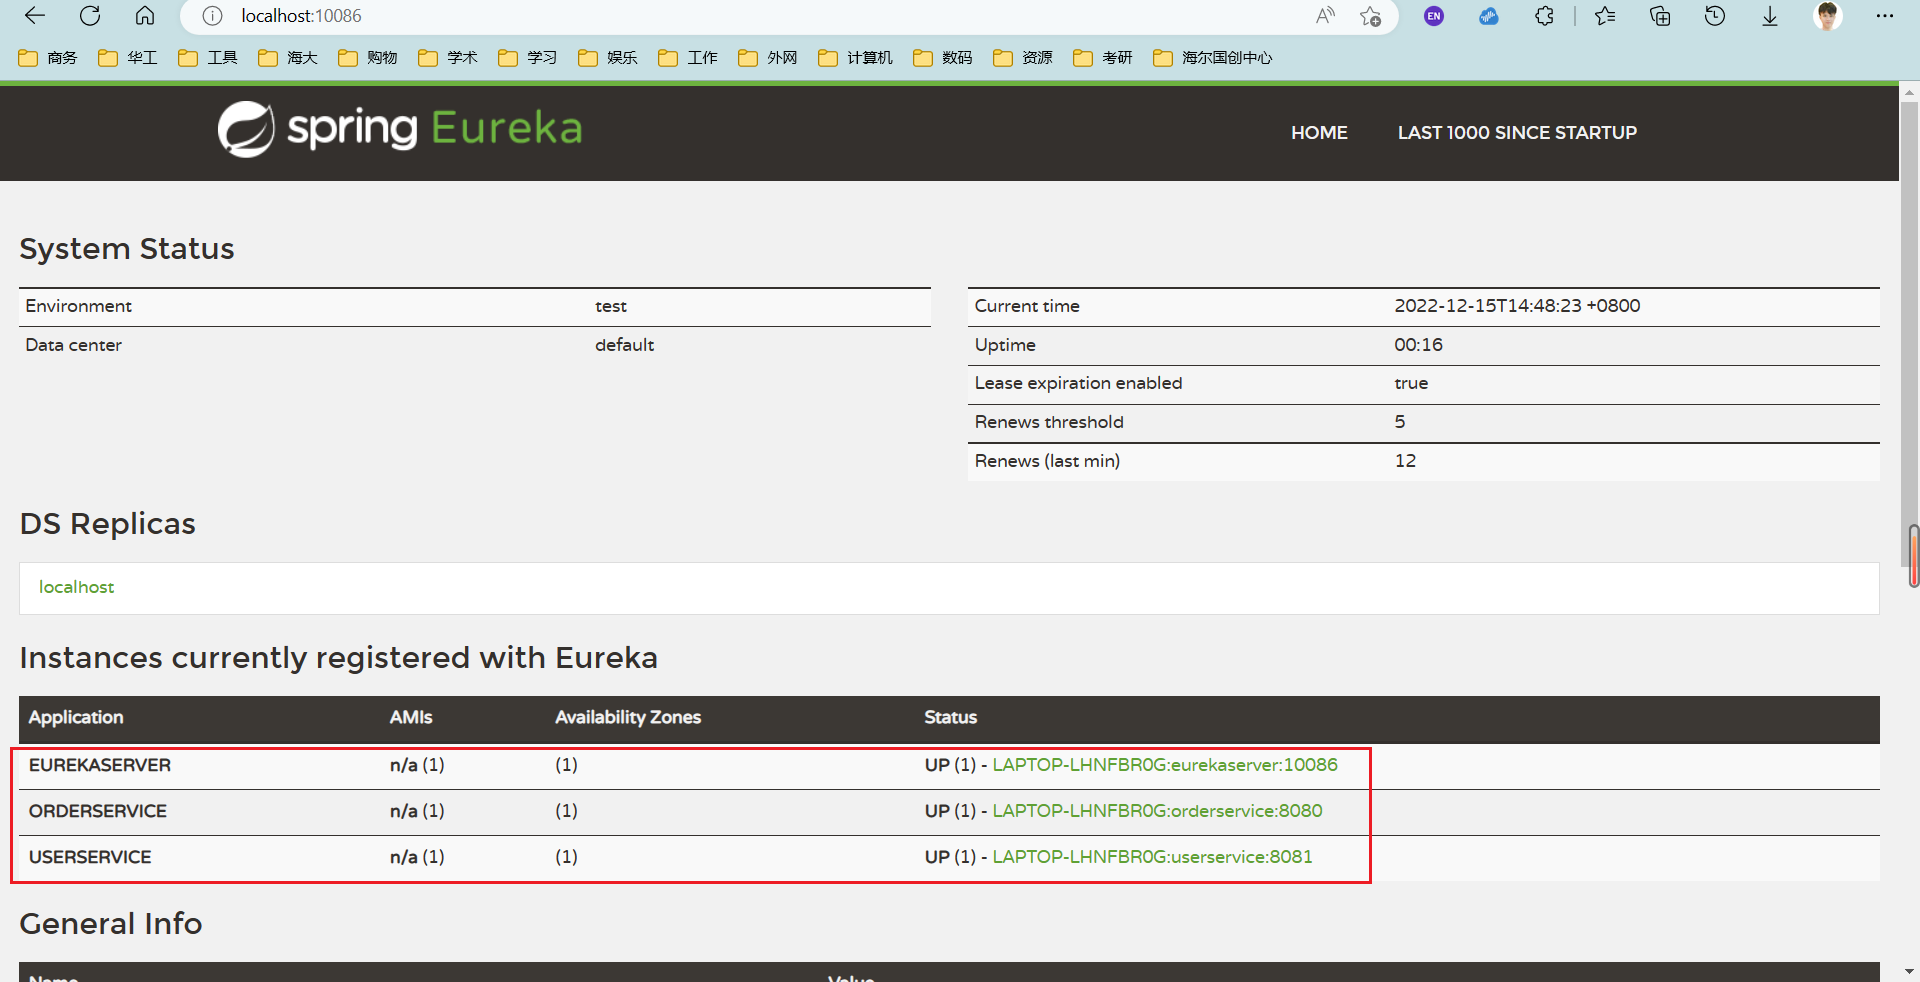
Task: Open the Extensions puzzle-piece menu
Action: pos(1544,16)
